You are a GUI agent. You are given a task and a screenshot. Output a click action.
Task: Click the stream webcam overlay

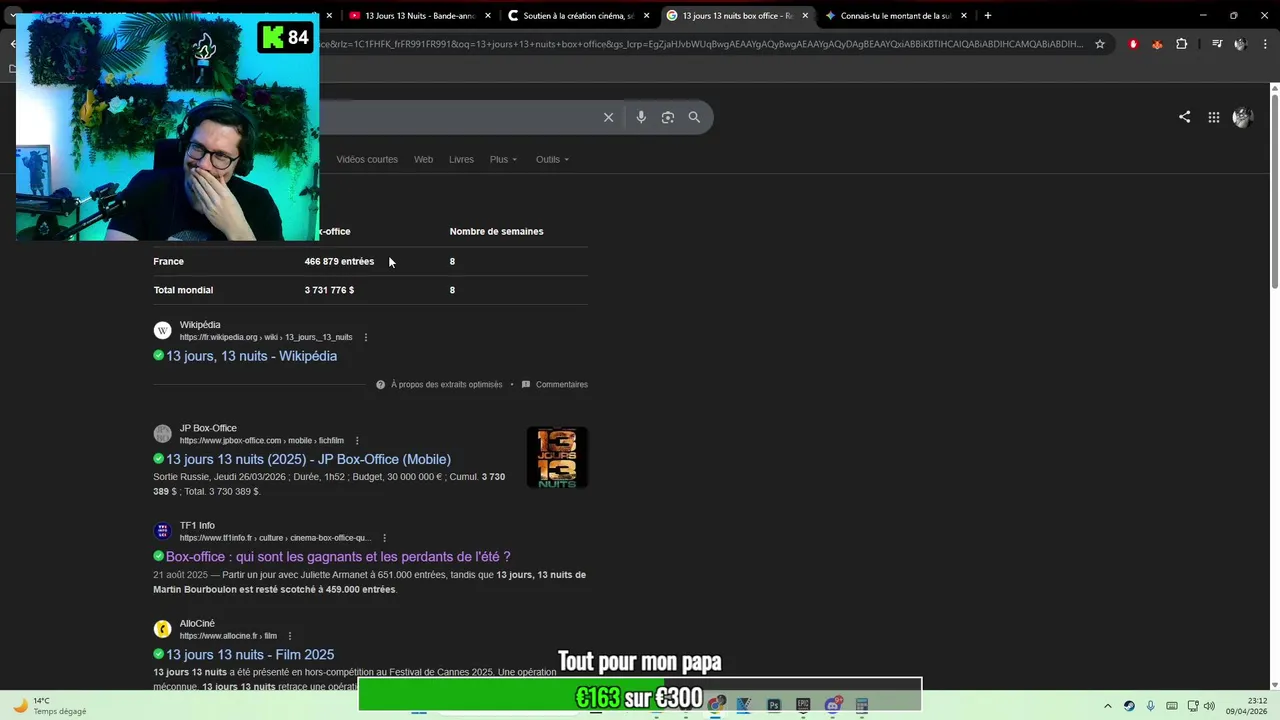(x=167, y=127)
